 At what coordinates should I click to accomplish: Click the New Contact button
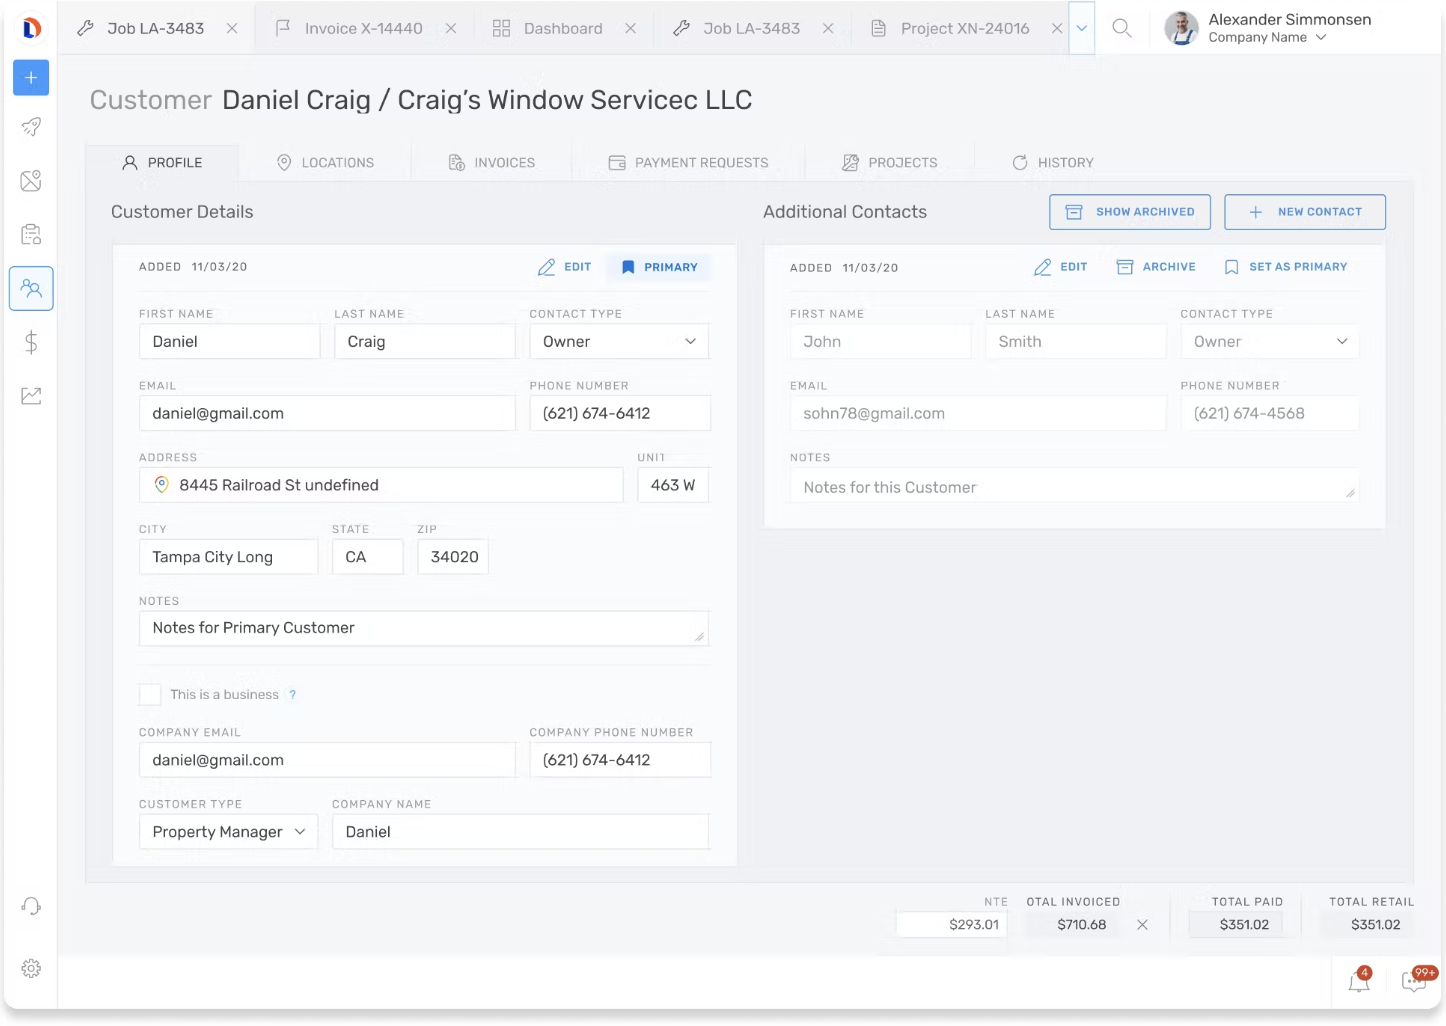click(1305, 212)
